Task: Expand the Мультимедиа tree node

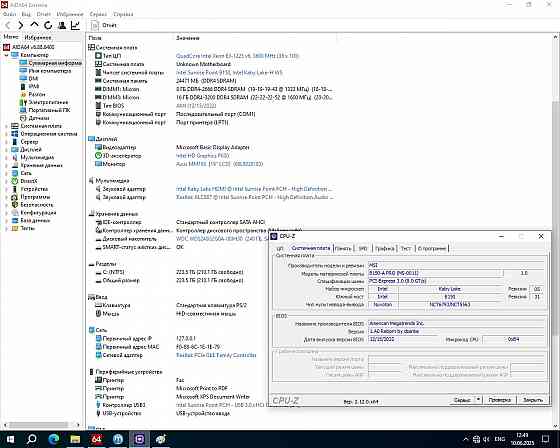Action: (6, 158)
